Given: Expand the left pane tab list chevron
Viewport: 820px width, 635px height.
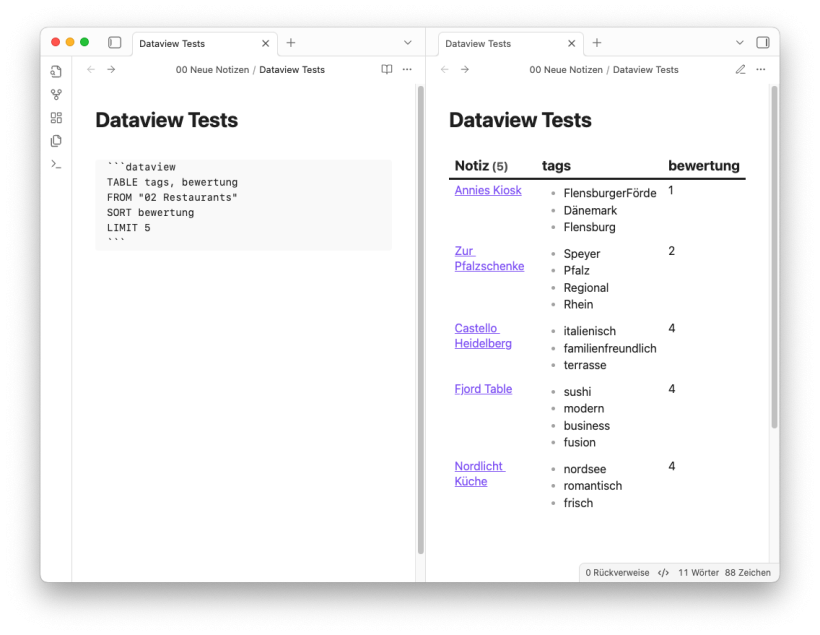Looking at the screenshot, I should click(408, 43).
